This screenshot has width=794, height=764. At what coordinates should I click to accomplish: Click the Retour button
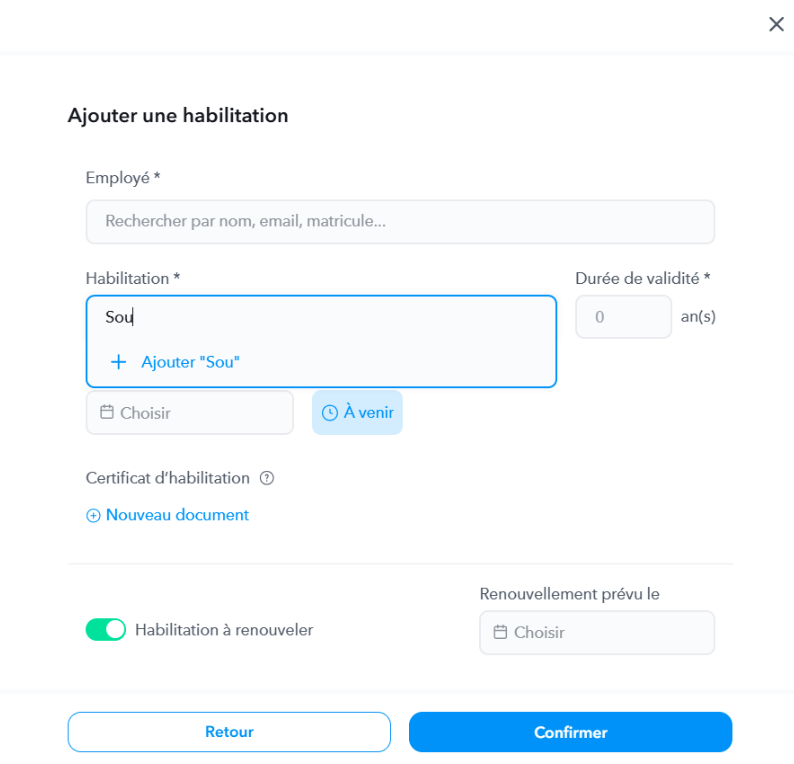(229, 732)
